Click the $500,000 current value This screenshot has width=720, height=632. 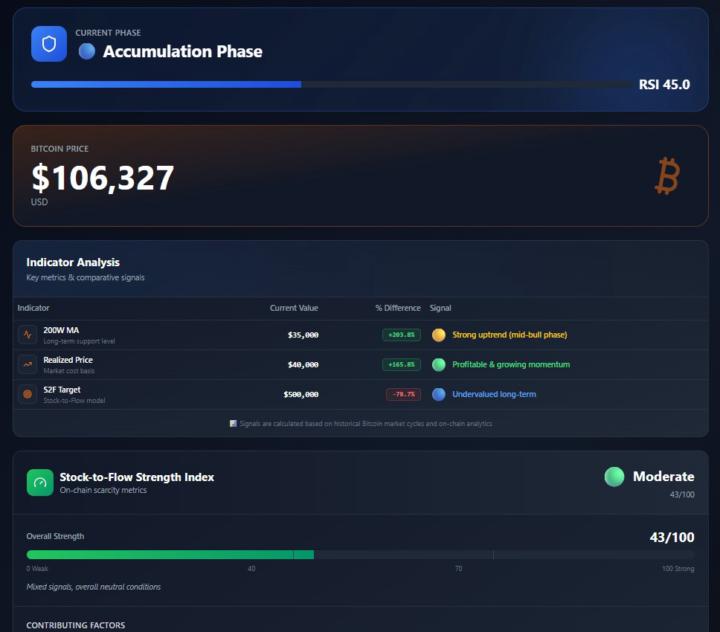click(x=301, y=394)
